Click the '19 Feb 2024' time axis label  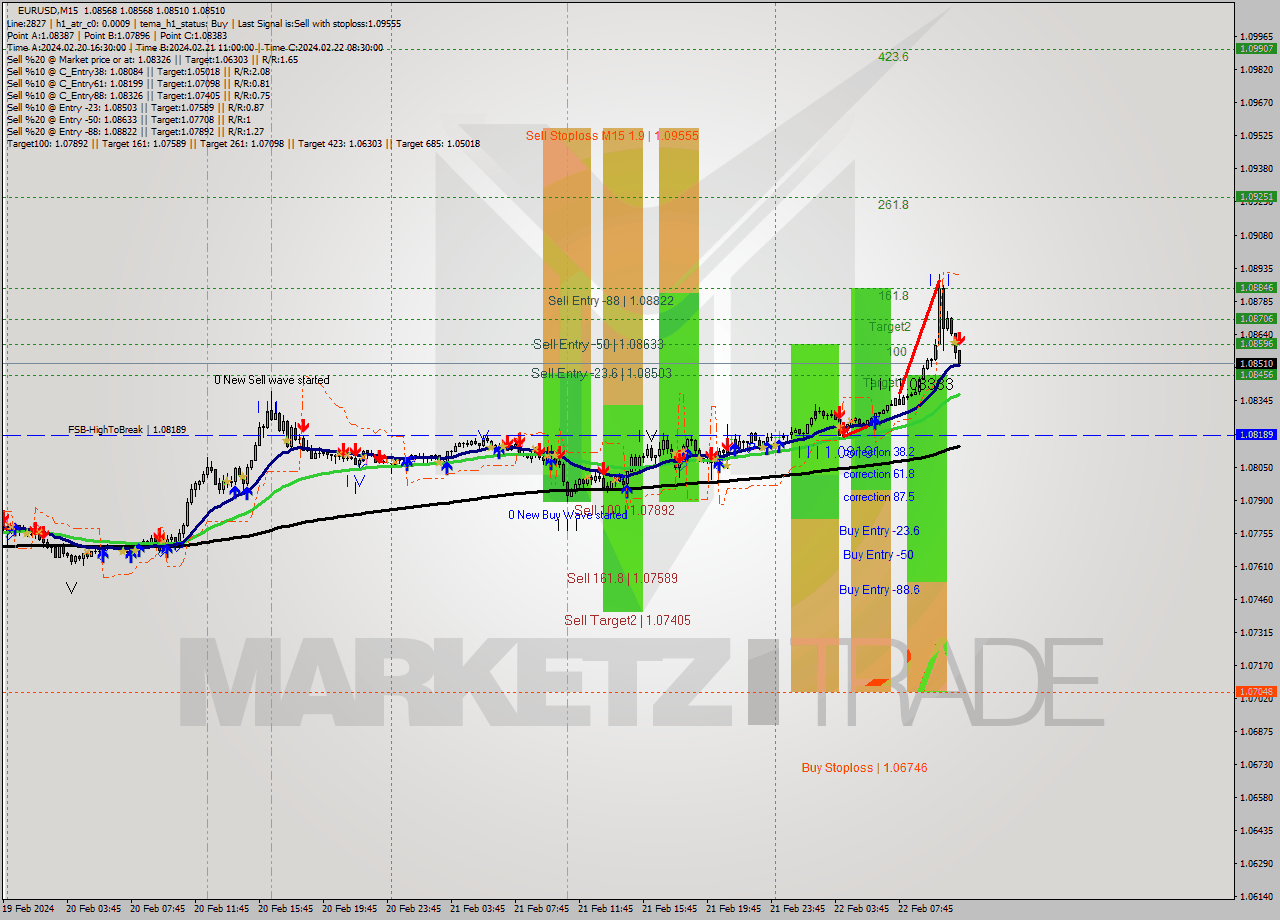pyautogui.click(x=28, y=909)
